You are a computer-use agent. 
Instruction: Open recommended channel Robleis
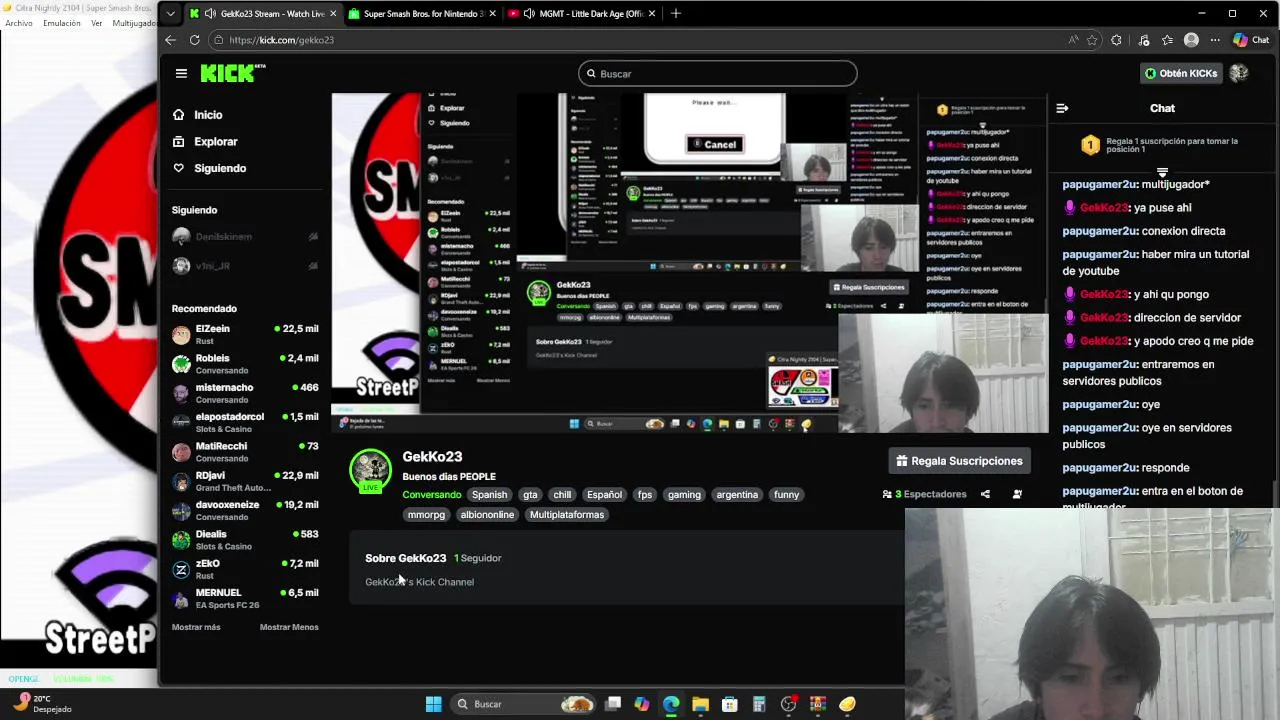coord(245,364)
